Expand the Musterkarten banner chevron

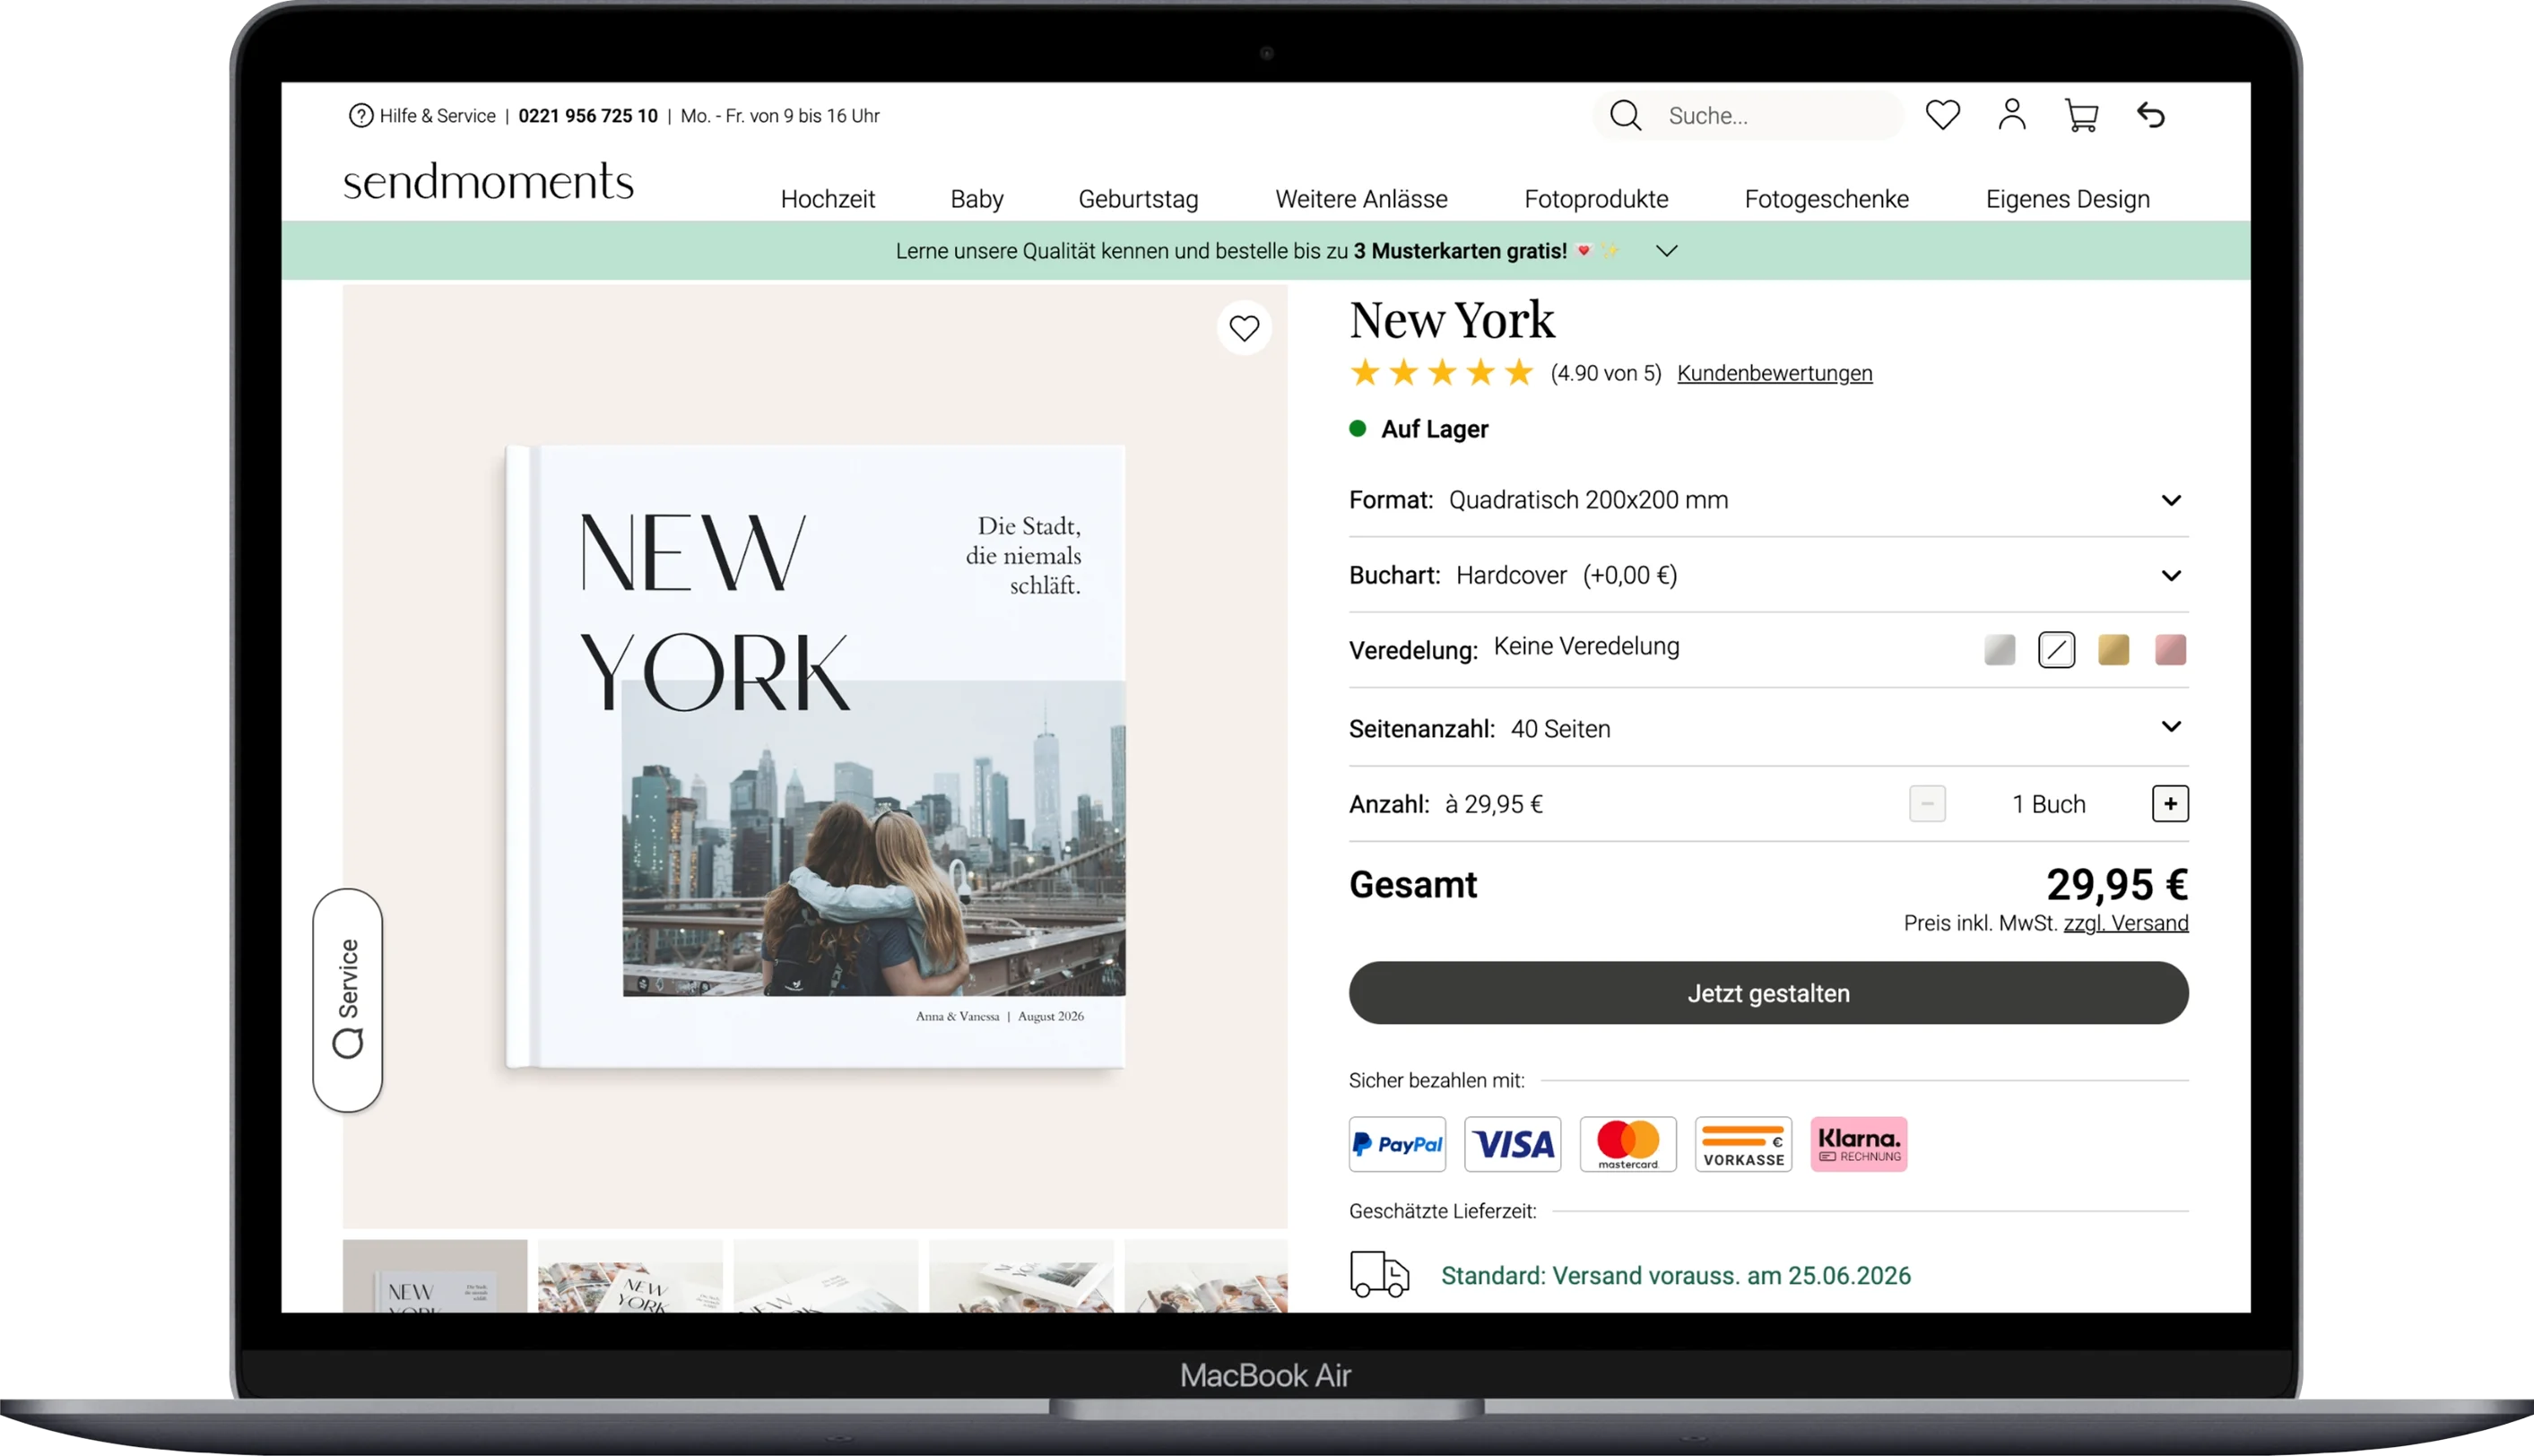tap(1666, 251)
